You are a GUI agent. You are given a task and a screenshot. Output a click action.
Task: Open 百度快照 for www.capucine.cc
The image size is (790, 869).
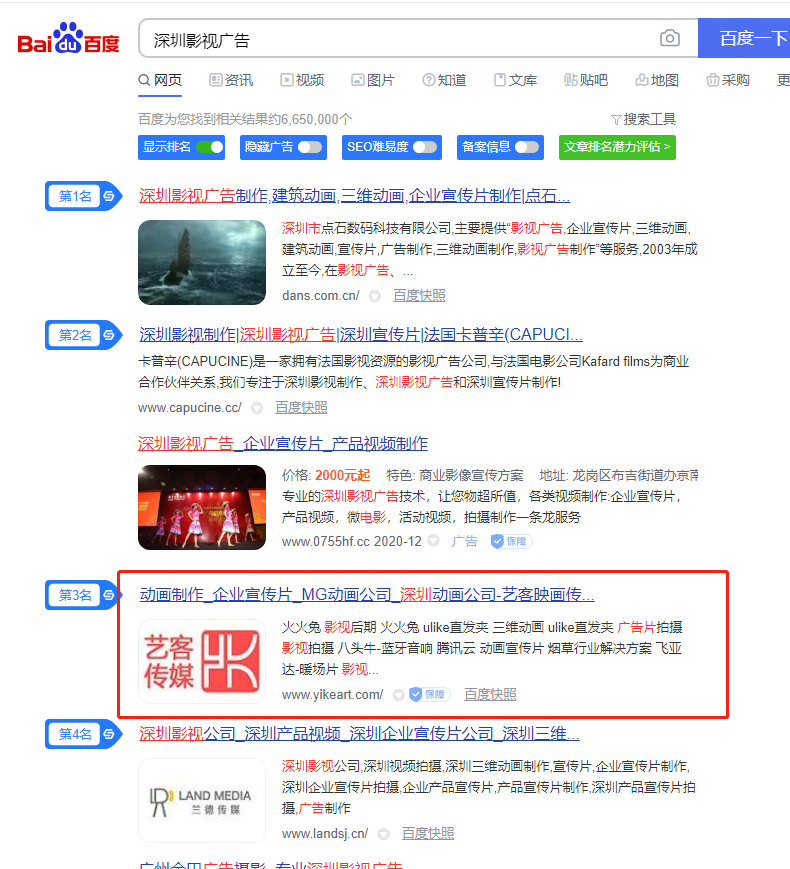coord(301,408)
